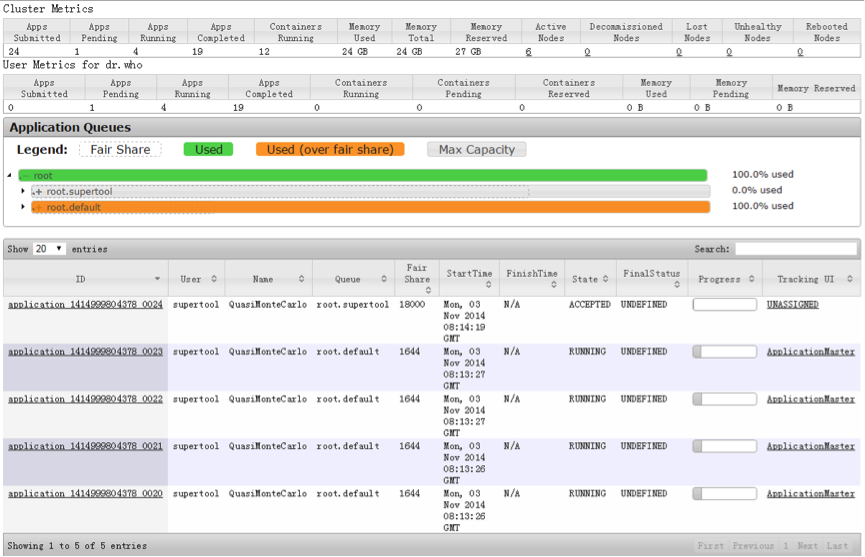The image size is (865, 557).
Task: Sort table by StartTime column
Action: coord(469,279)
